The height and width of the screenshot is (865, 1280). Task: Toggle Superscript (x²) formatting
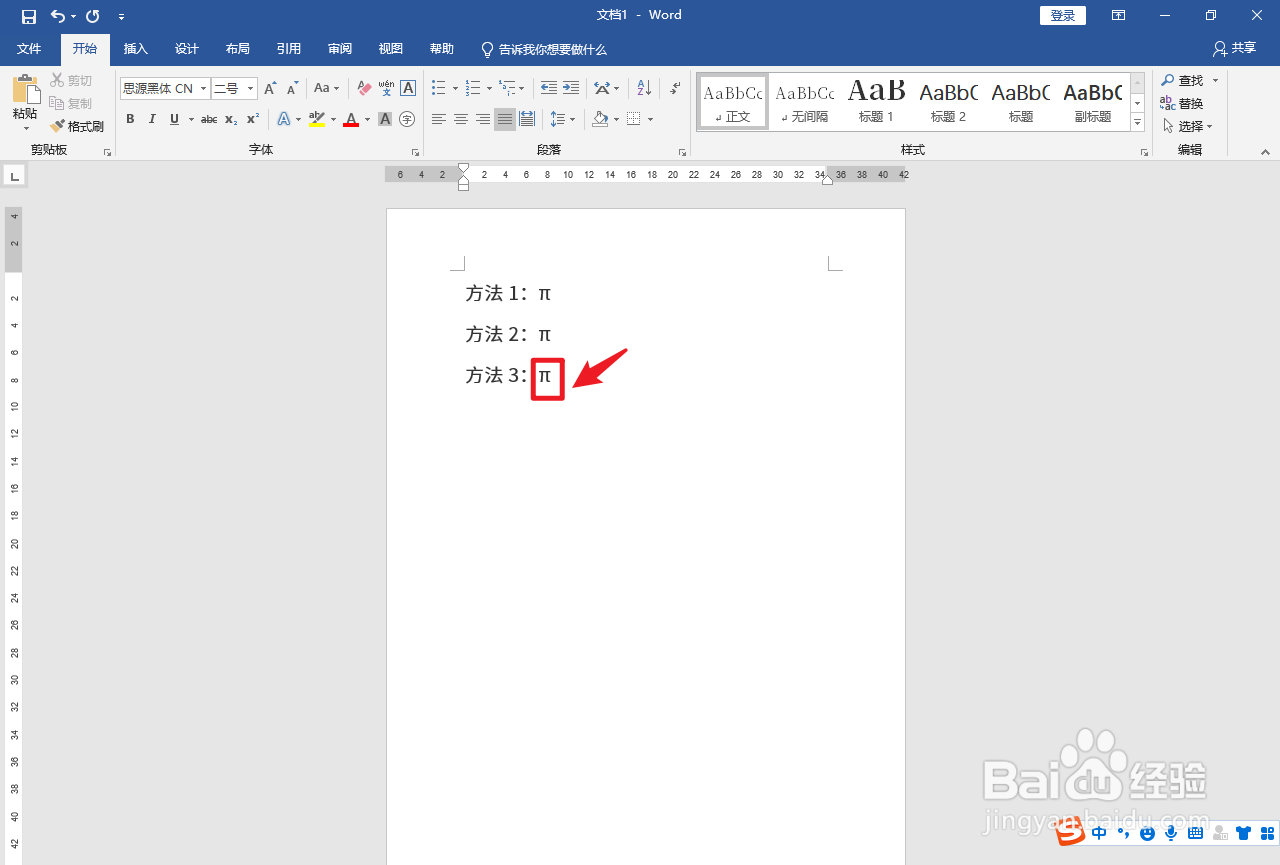[x=253, y=119]
